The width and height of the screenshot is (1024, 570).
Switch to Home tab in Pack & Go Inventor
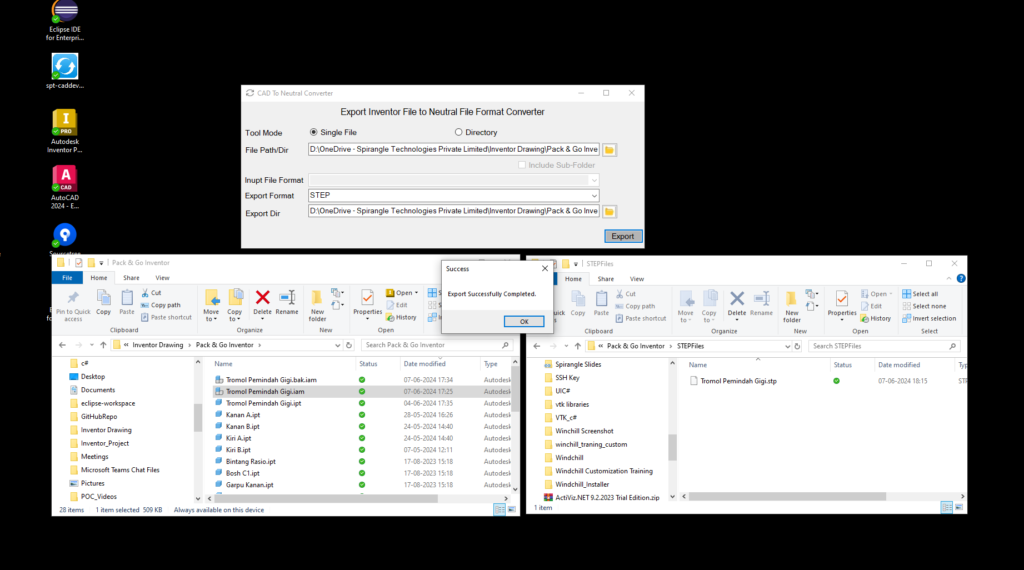tap(99, 278)
